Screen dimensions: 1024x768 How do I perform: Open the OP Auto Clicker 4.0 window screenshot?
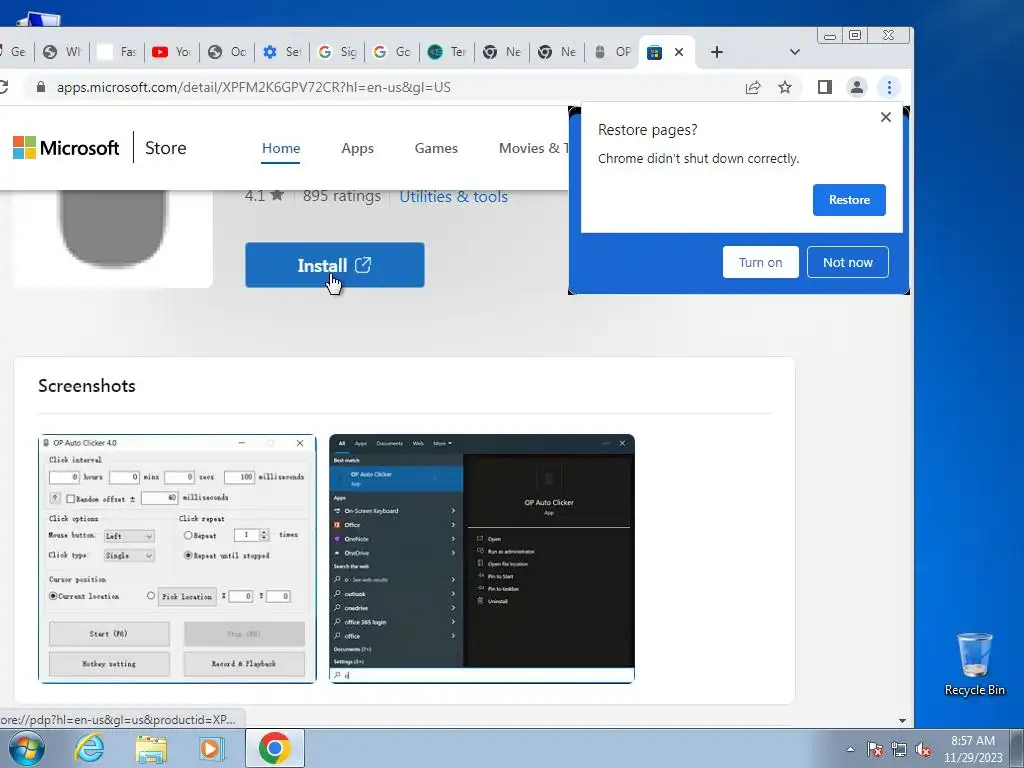click(177, 559)
